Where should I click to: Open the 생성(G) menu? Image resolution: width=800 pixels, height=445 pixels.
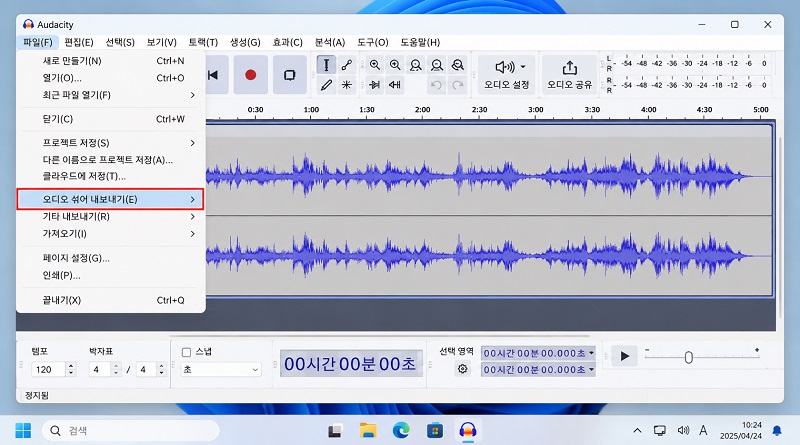(x=245, y=42)
